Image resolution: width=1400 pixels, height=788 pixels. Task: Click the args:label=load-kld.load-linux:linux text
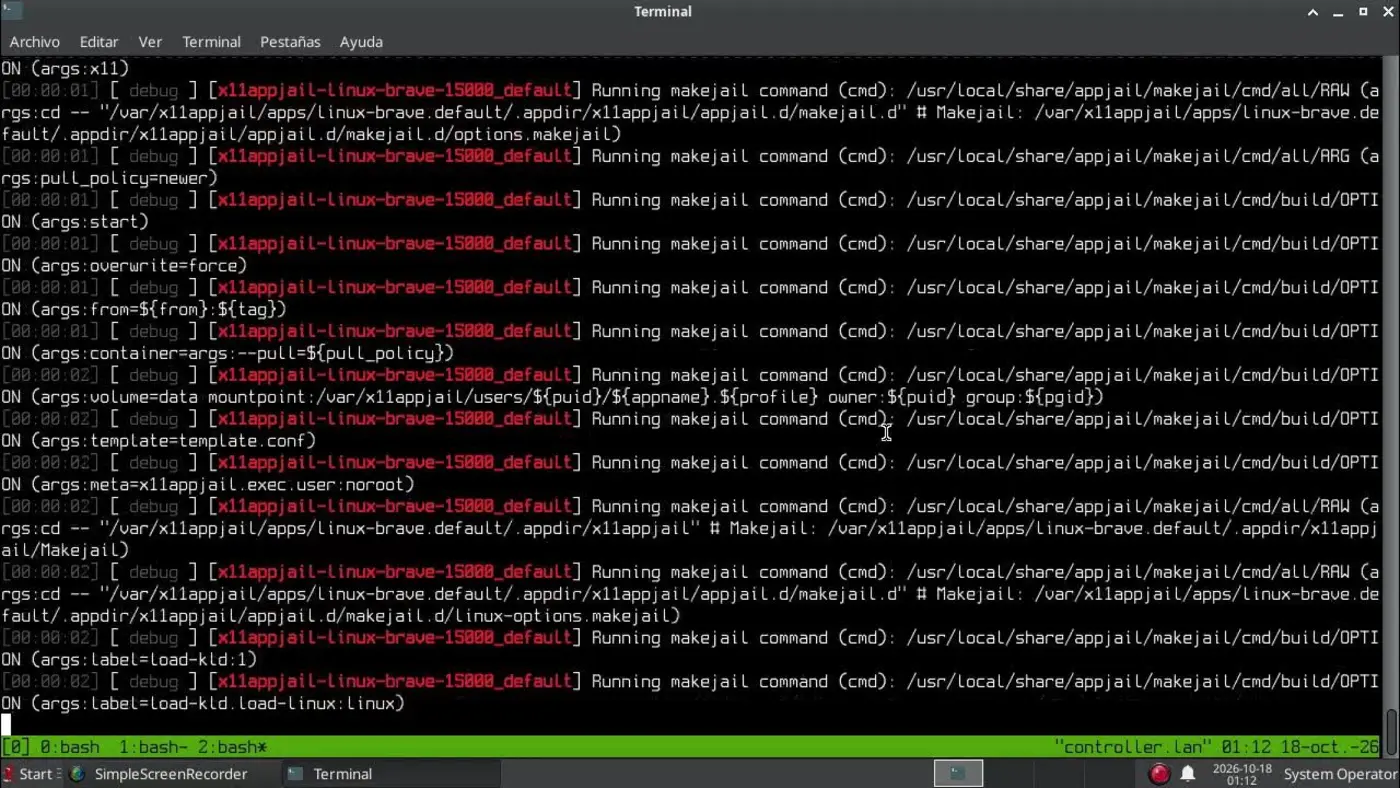click(217, 704)
